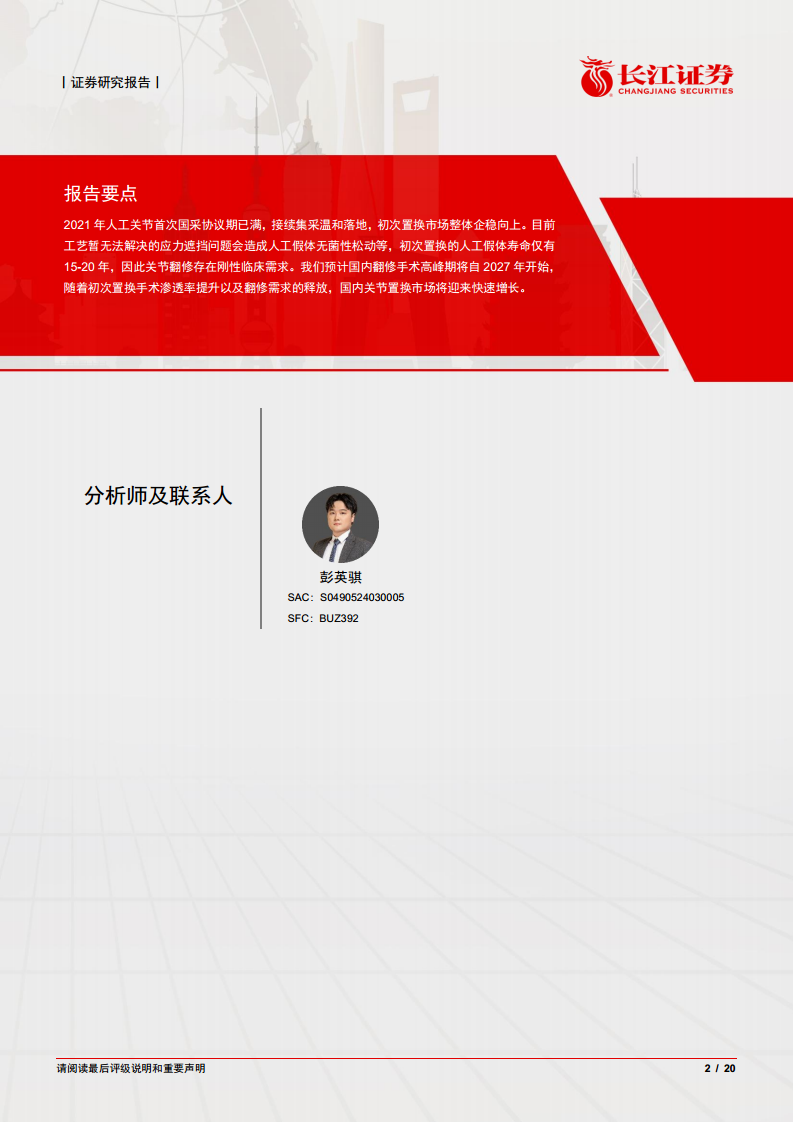Select the '报告要点' heading

click(x=100, y=193)
